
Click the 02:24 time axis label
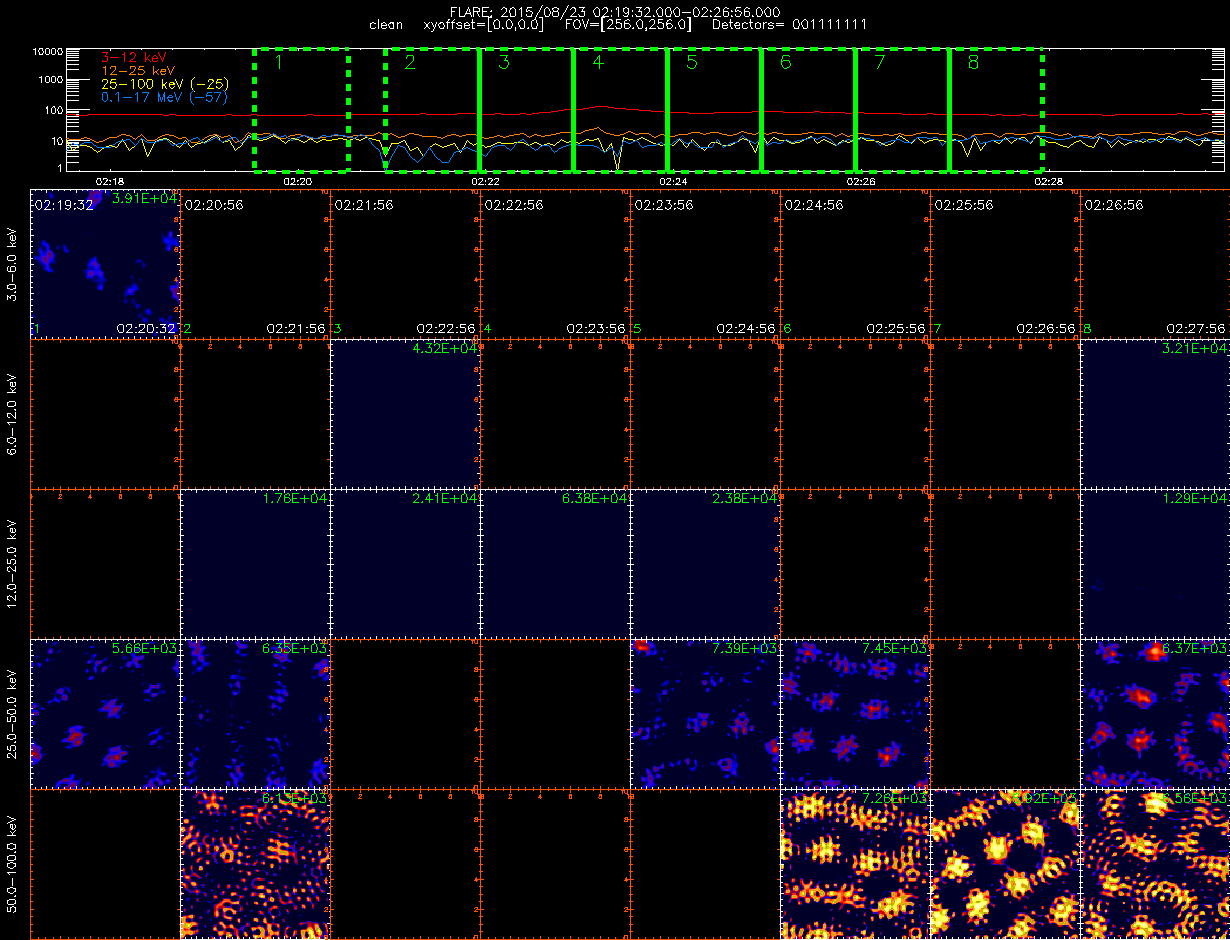tap(673, 182)
